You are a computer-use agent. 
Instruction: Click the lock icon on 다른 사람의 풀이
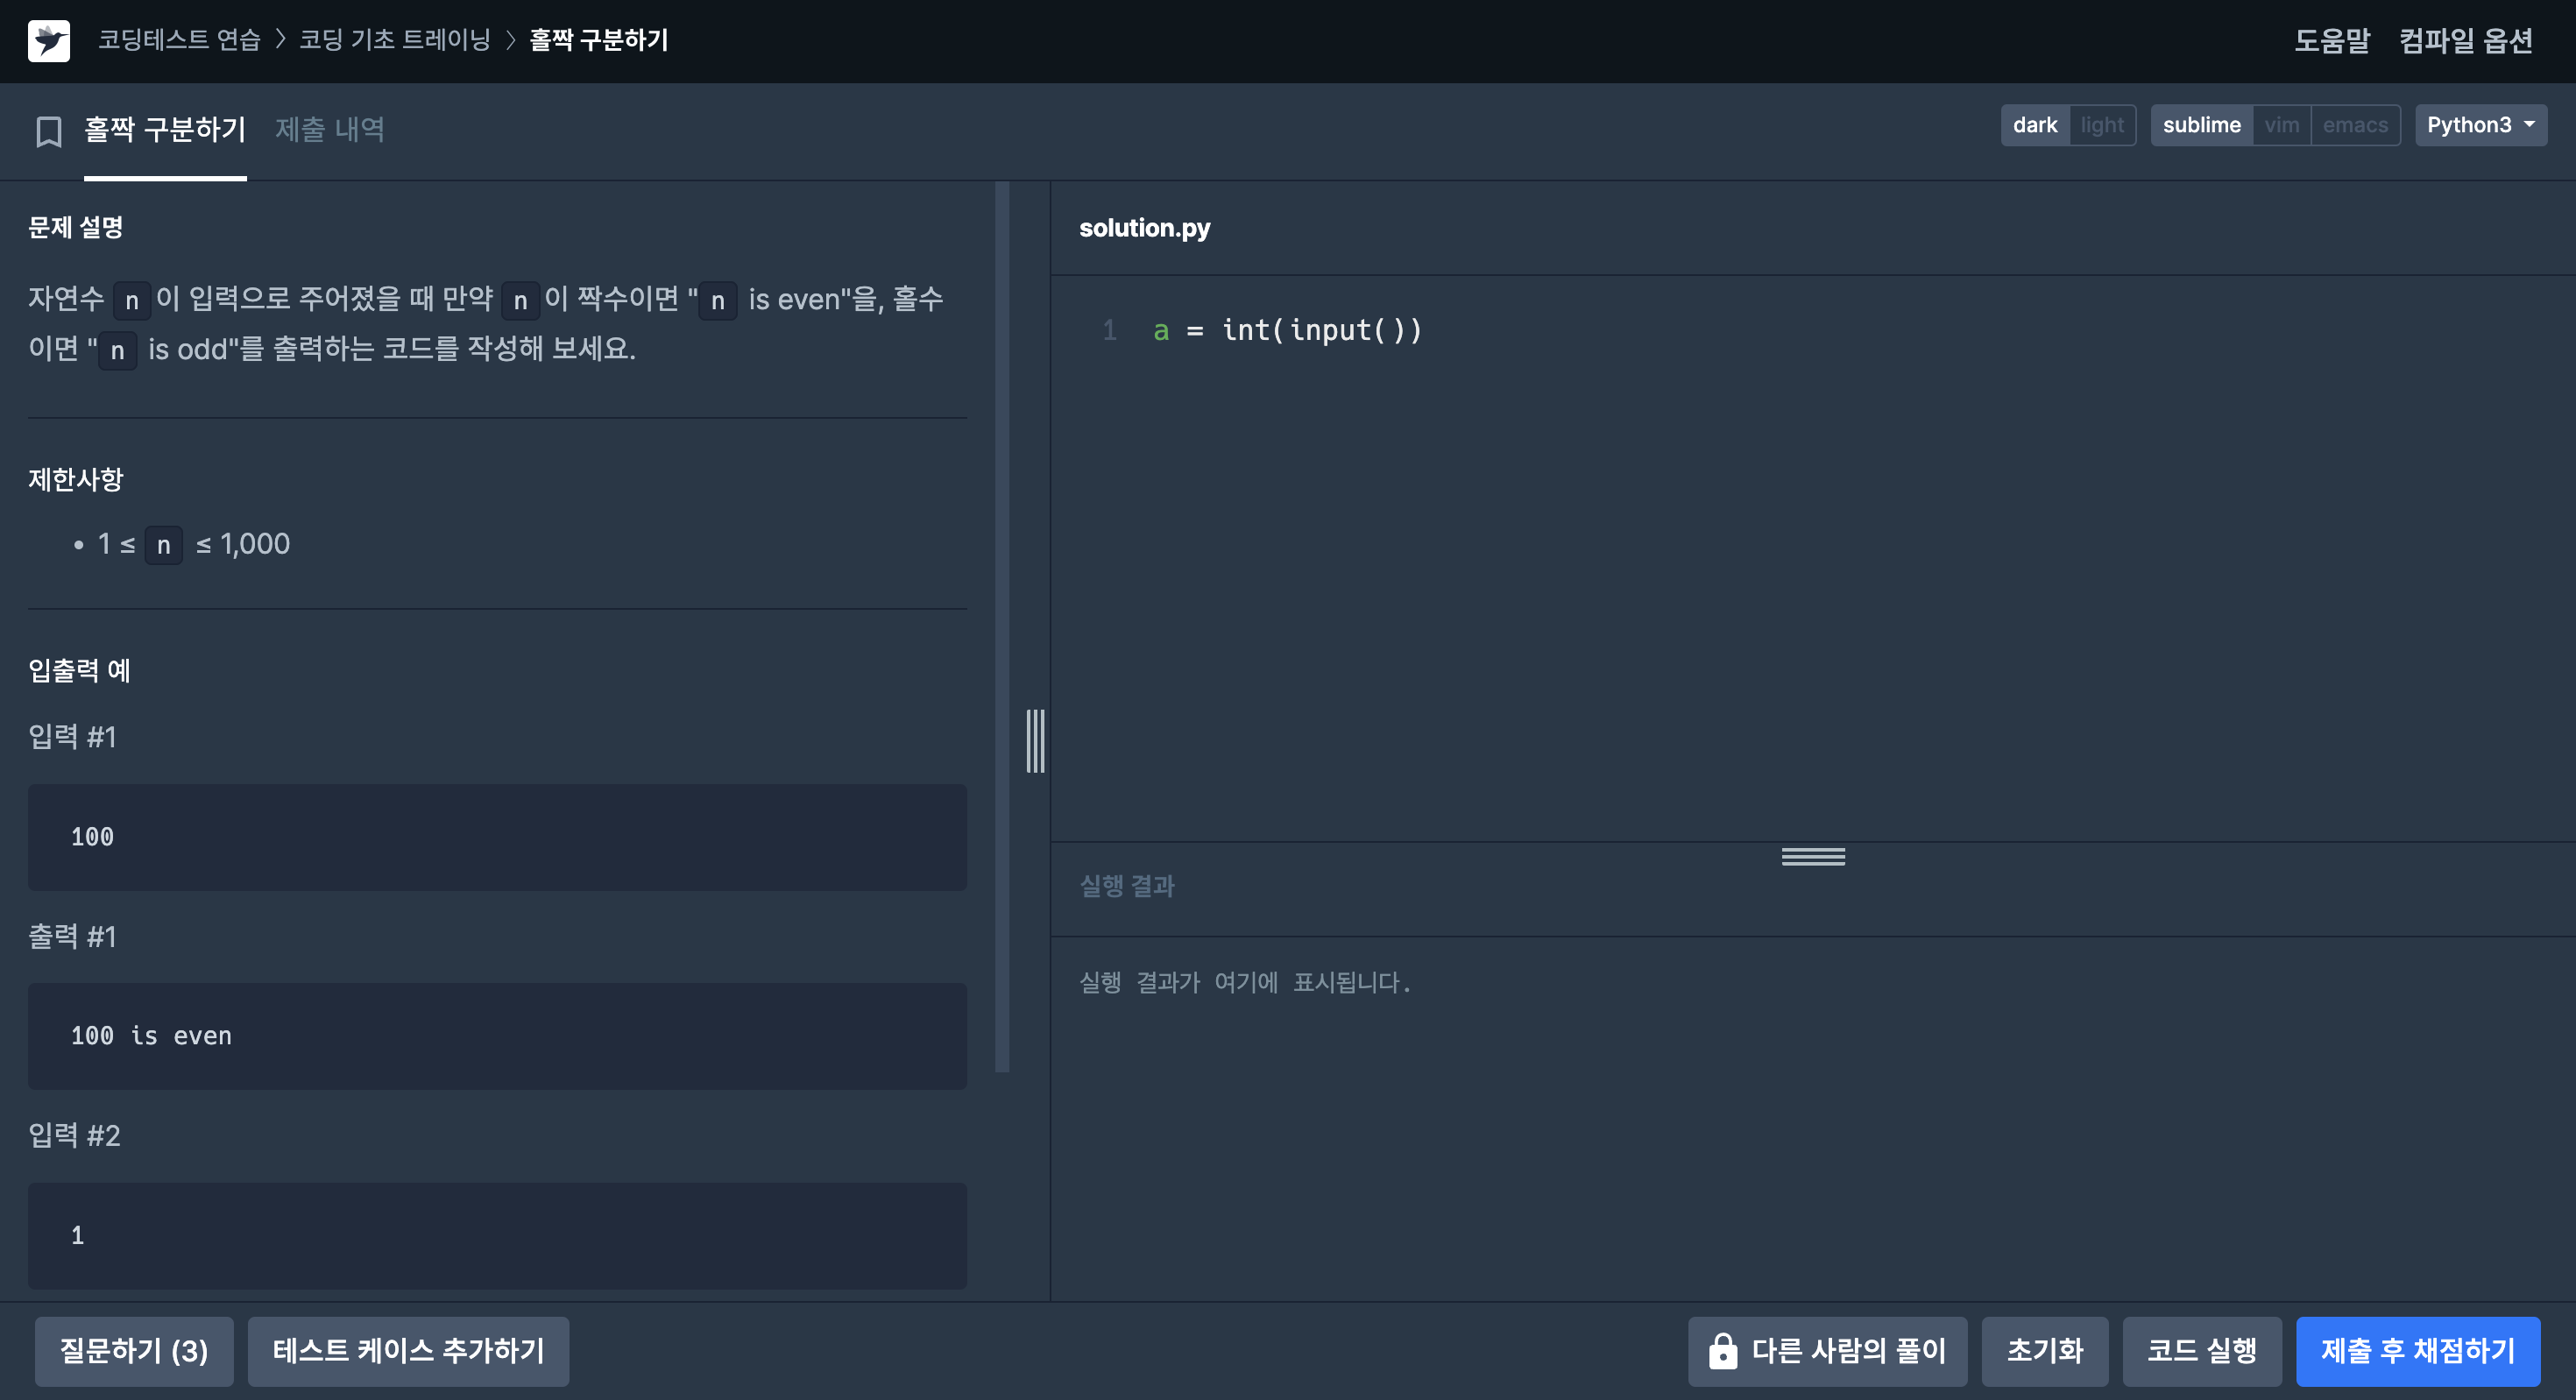(1722, 1351)
